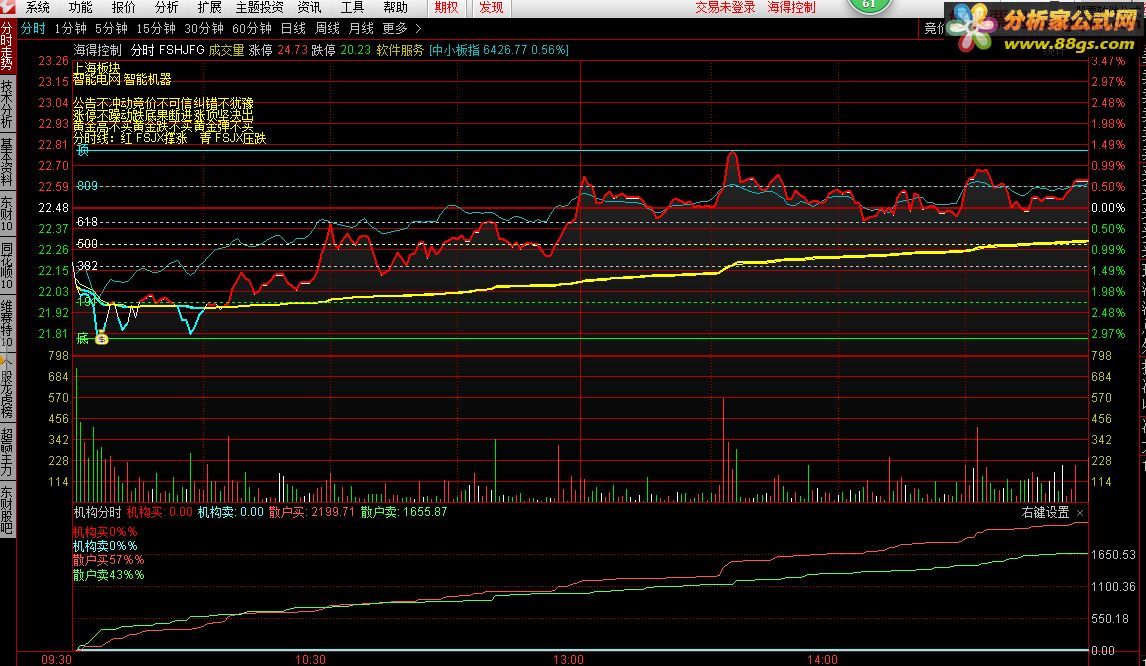This screenshot has width=1146, height=666.
Task: Switch to the 60分钟 period tab
Action: (x=251, y=28)
